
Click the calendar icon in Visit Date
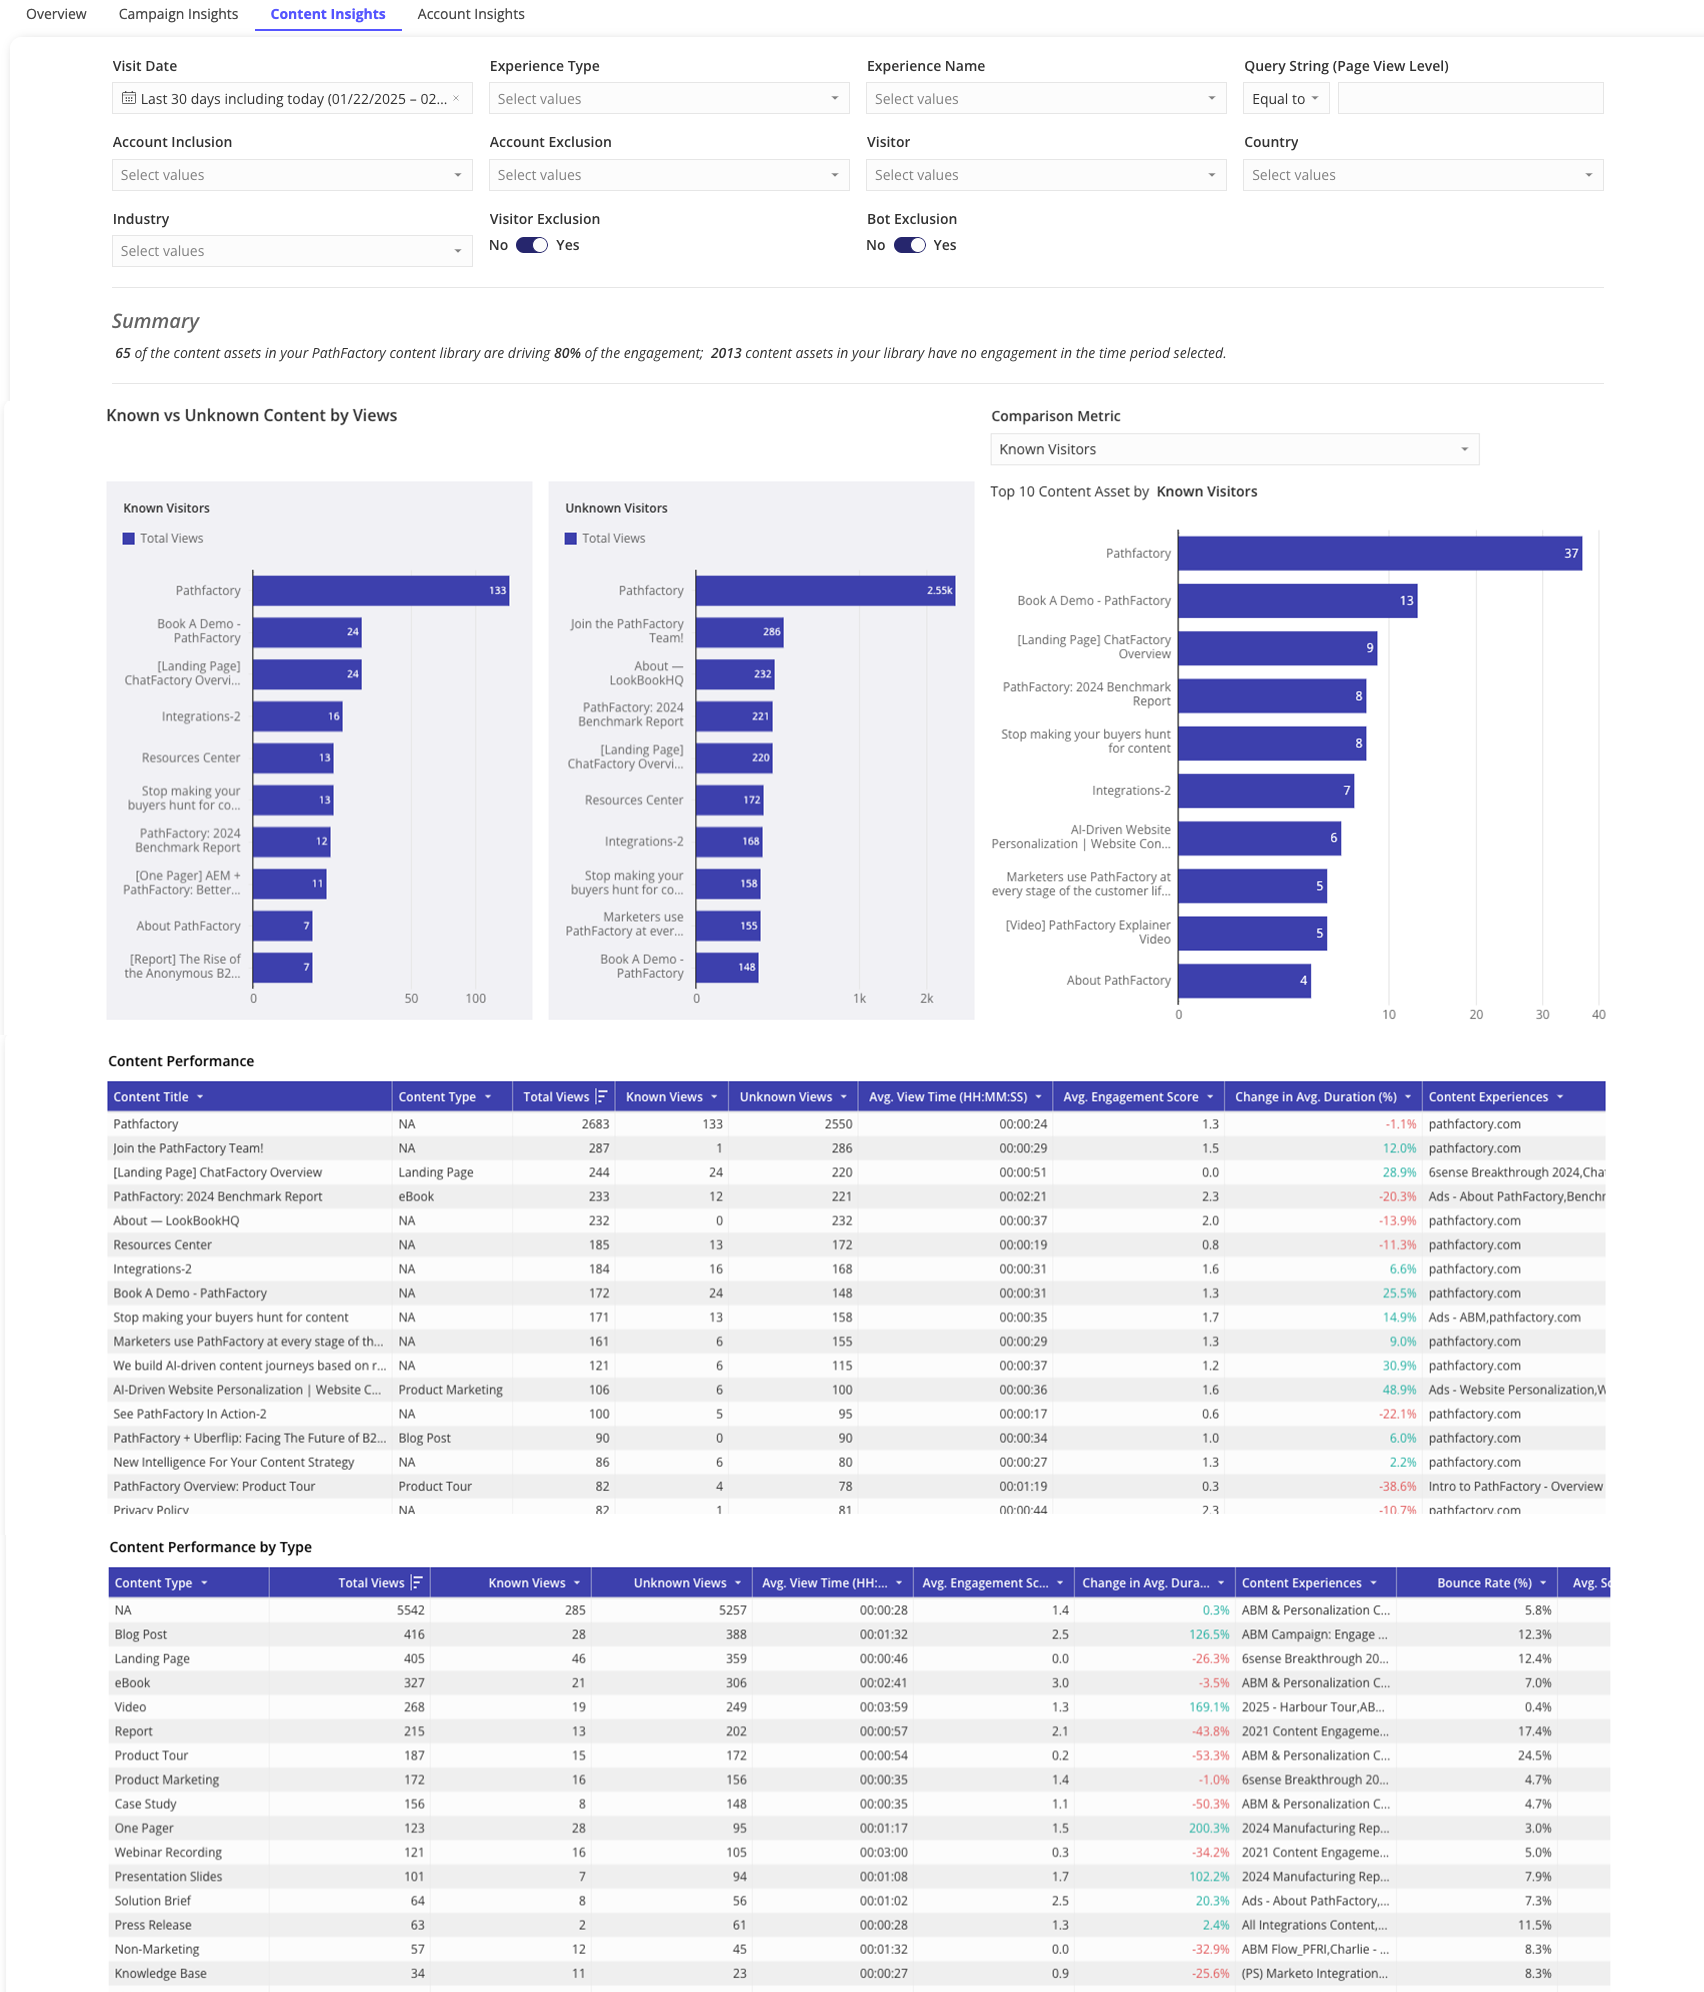128,98
